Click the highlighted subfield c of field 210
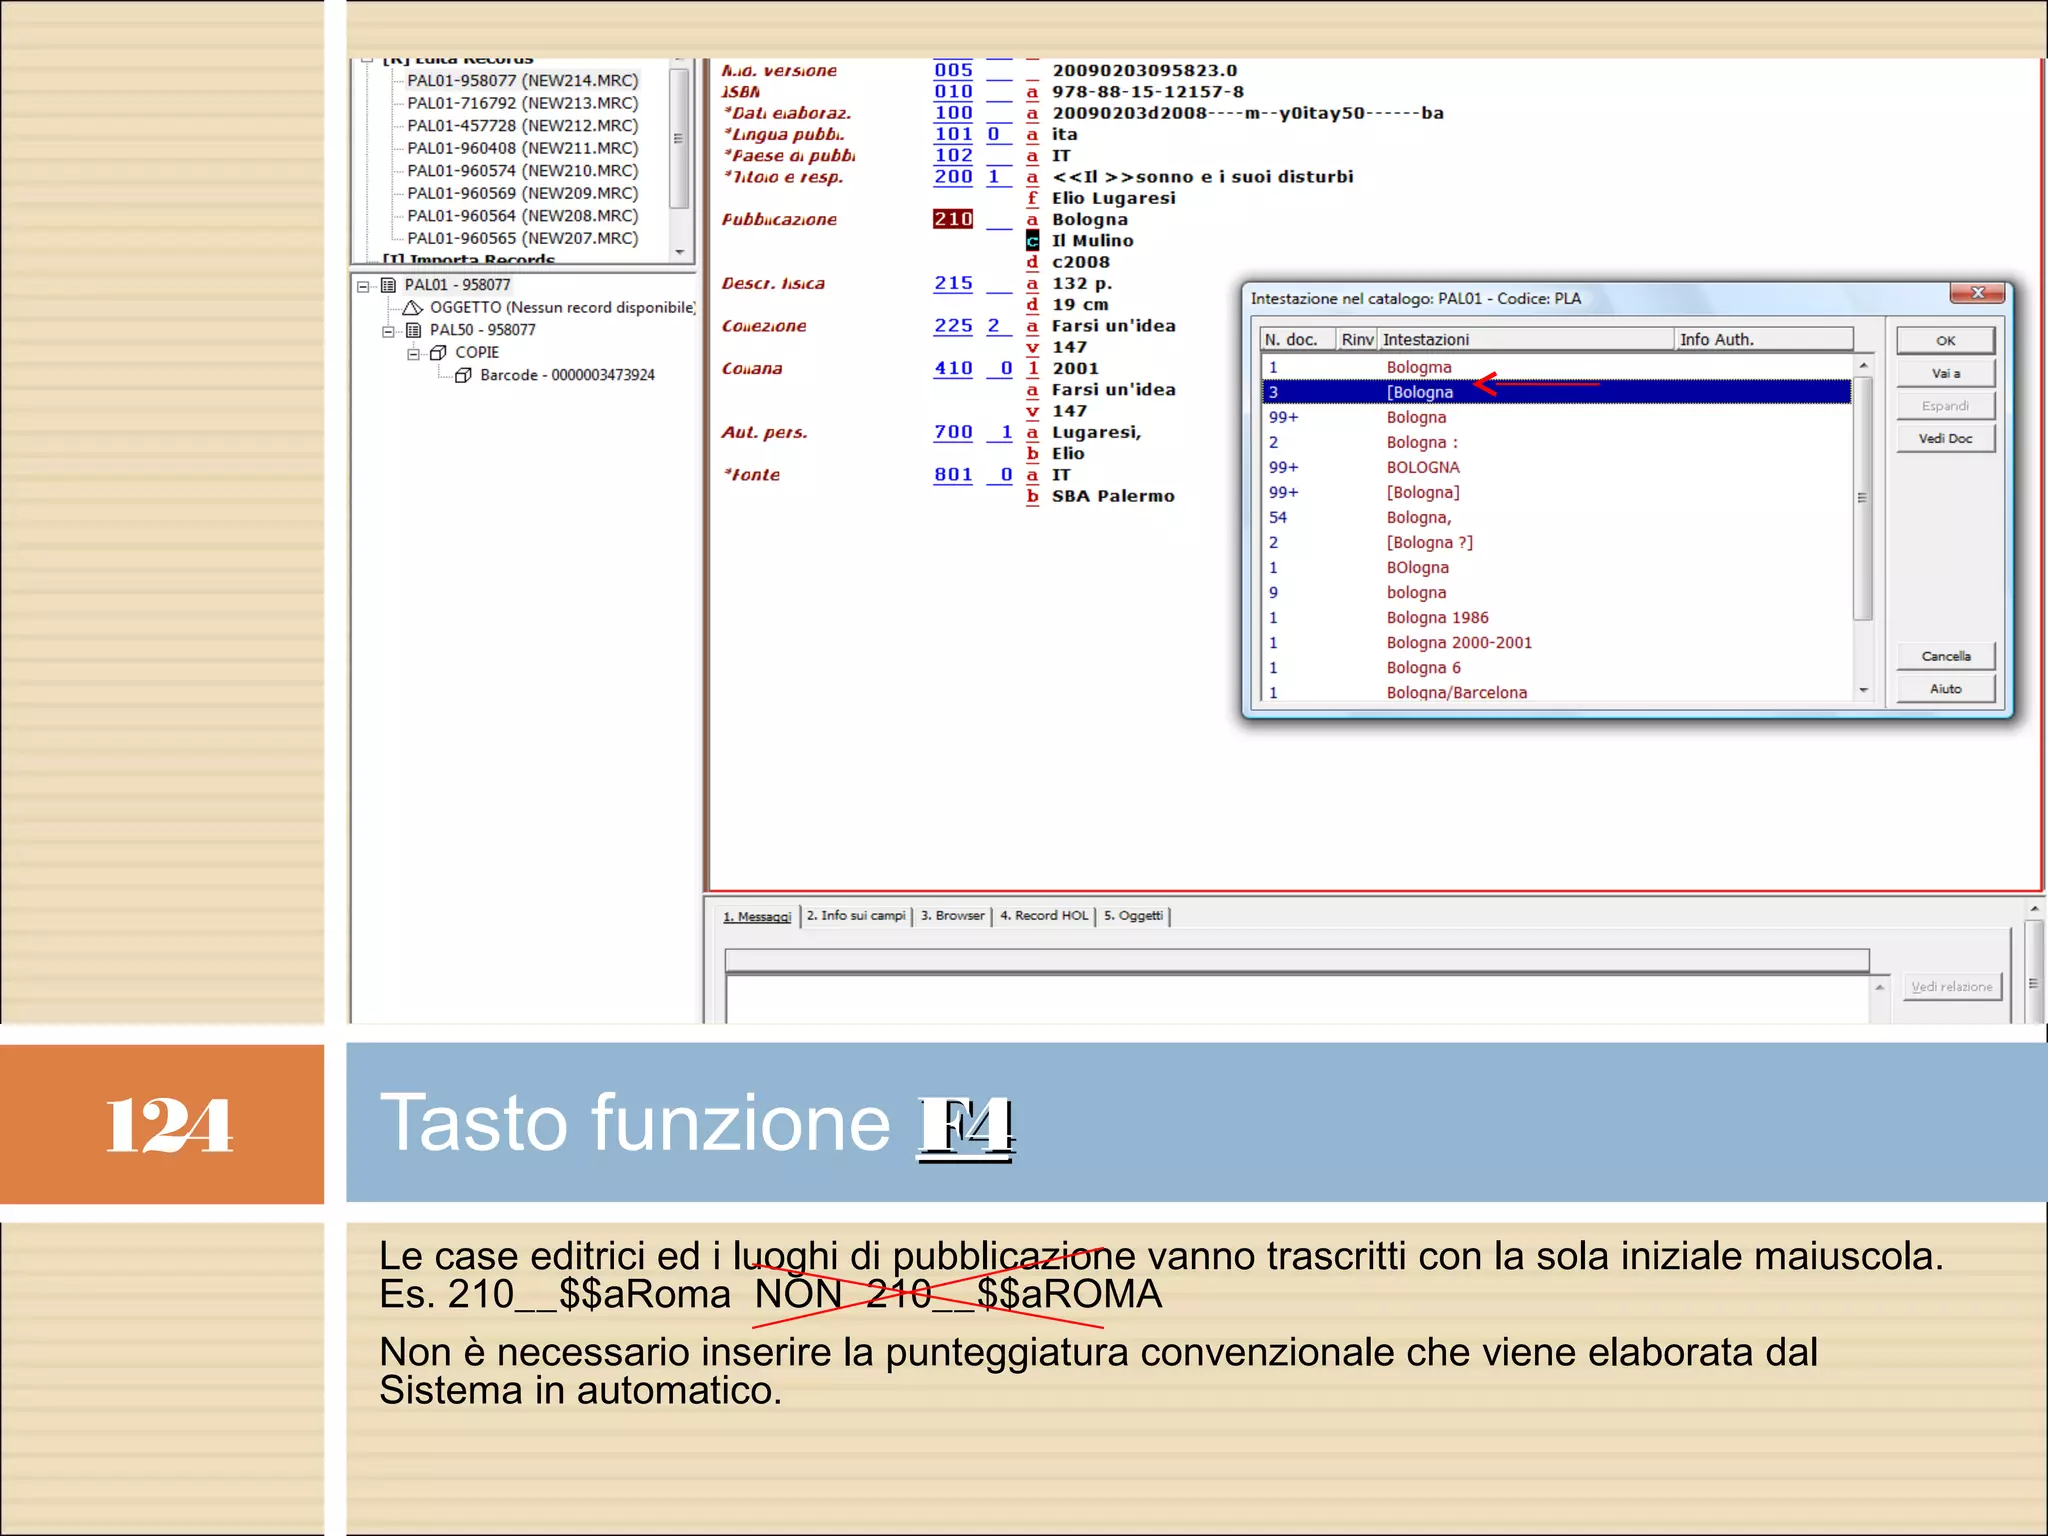Image resolution: width=2048 pixels, height=1536 pixels. [1032, 241]
